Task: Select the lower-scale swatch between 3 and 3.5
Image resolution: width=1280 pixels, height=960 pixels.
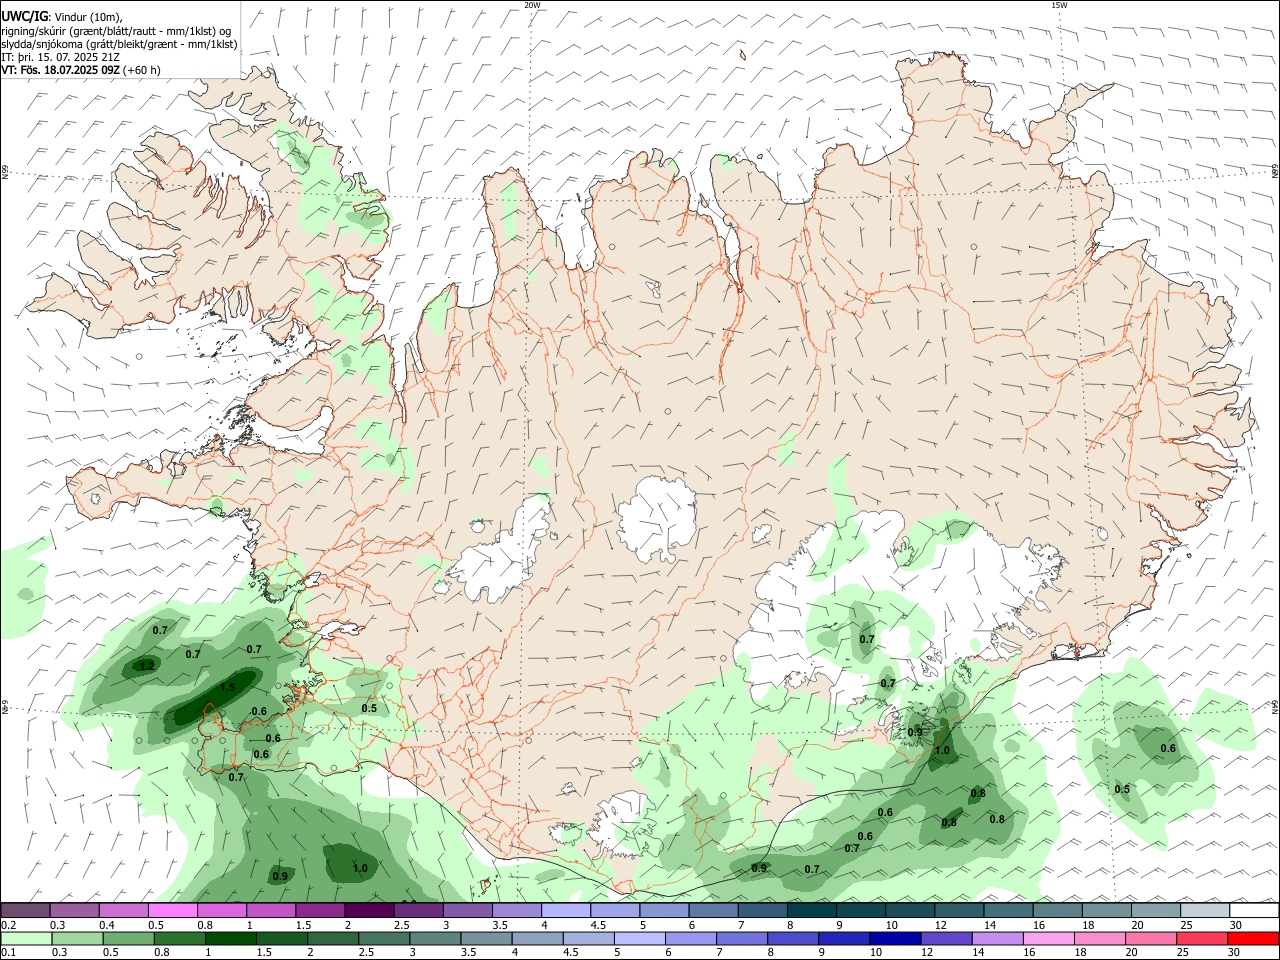Action: (x=435, y=939)
